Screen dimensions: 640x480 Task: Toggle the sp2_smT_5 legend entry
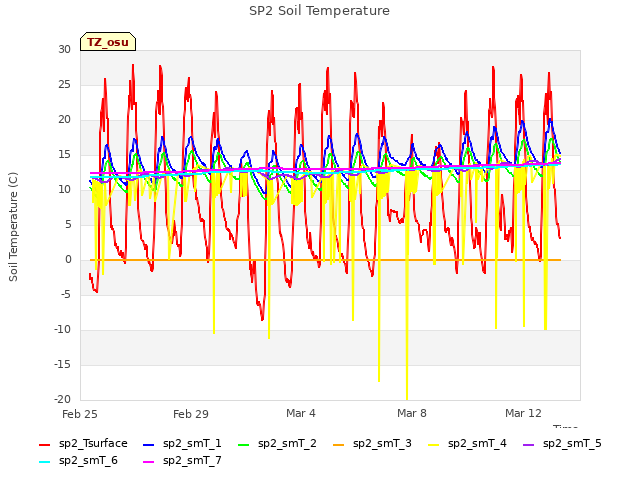tap(562, 444)
